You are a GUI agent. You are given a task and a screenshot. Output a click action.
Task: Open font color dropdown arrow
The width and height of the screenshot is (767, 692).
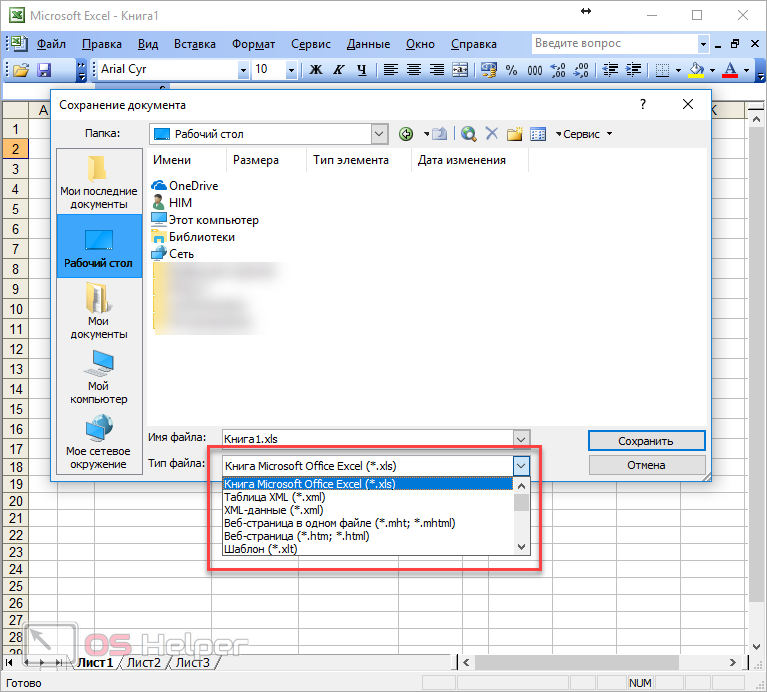tap(746, 70)
